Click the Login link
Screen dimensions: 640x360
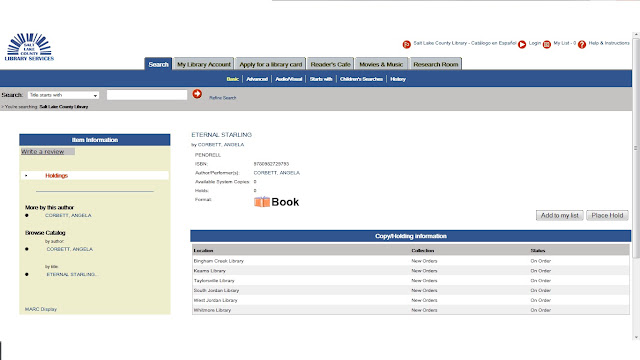(x=535, y=43)
